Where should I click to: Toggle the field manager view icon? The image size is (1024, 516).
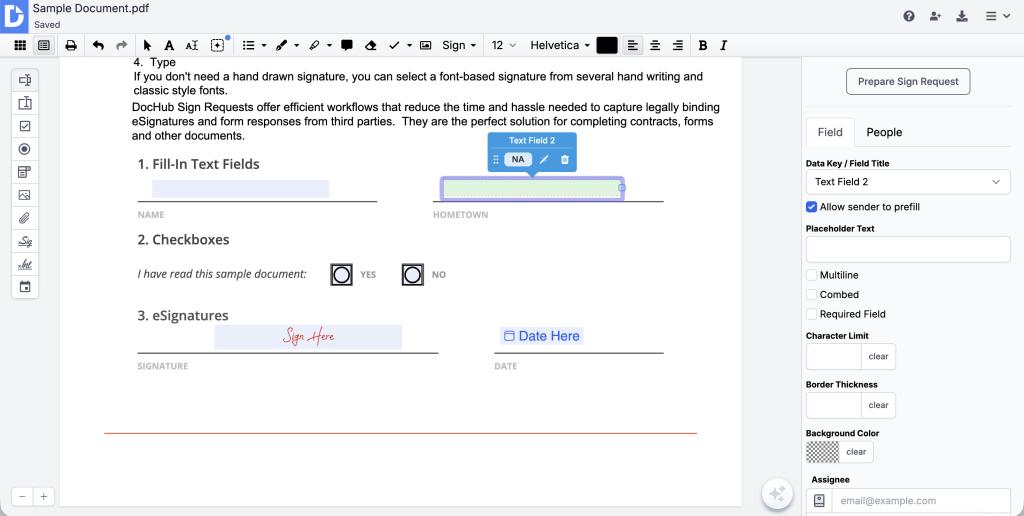tap(44, 45)
